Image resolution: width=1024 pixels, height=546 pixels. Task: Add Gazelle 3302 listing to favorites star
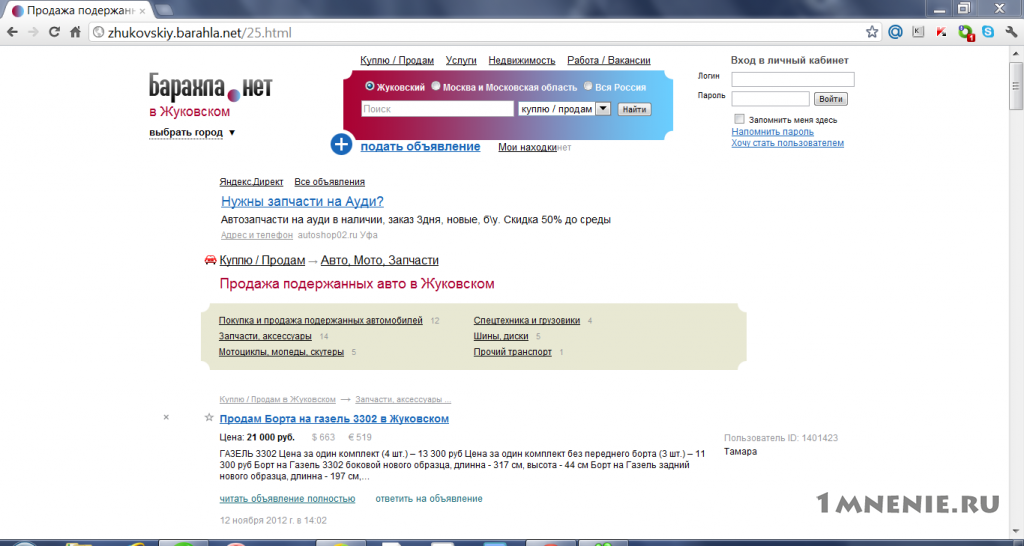tap(209, 417)
